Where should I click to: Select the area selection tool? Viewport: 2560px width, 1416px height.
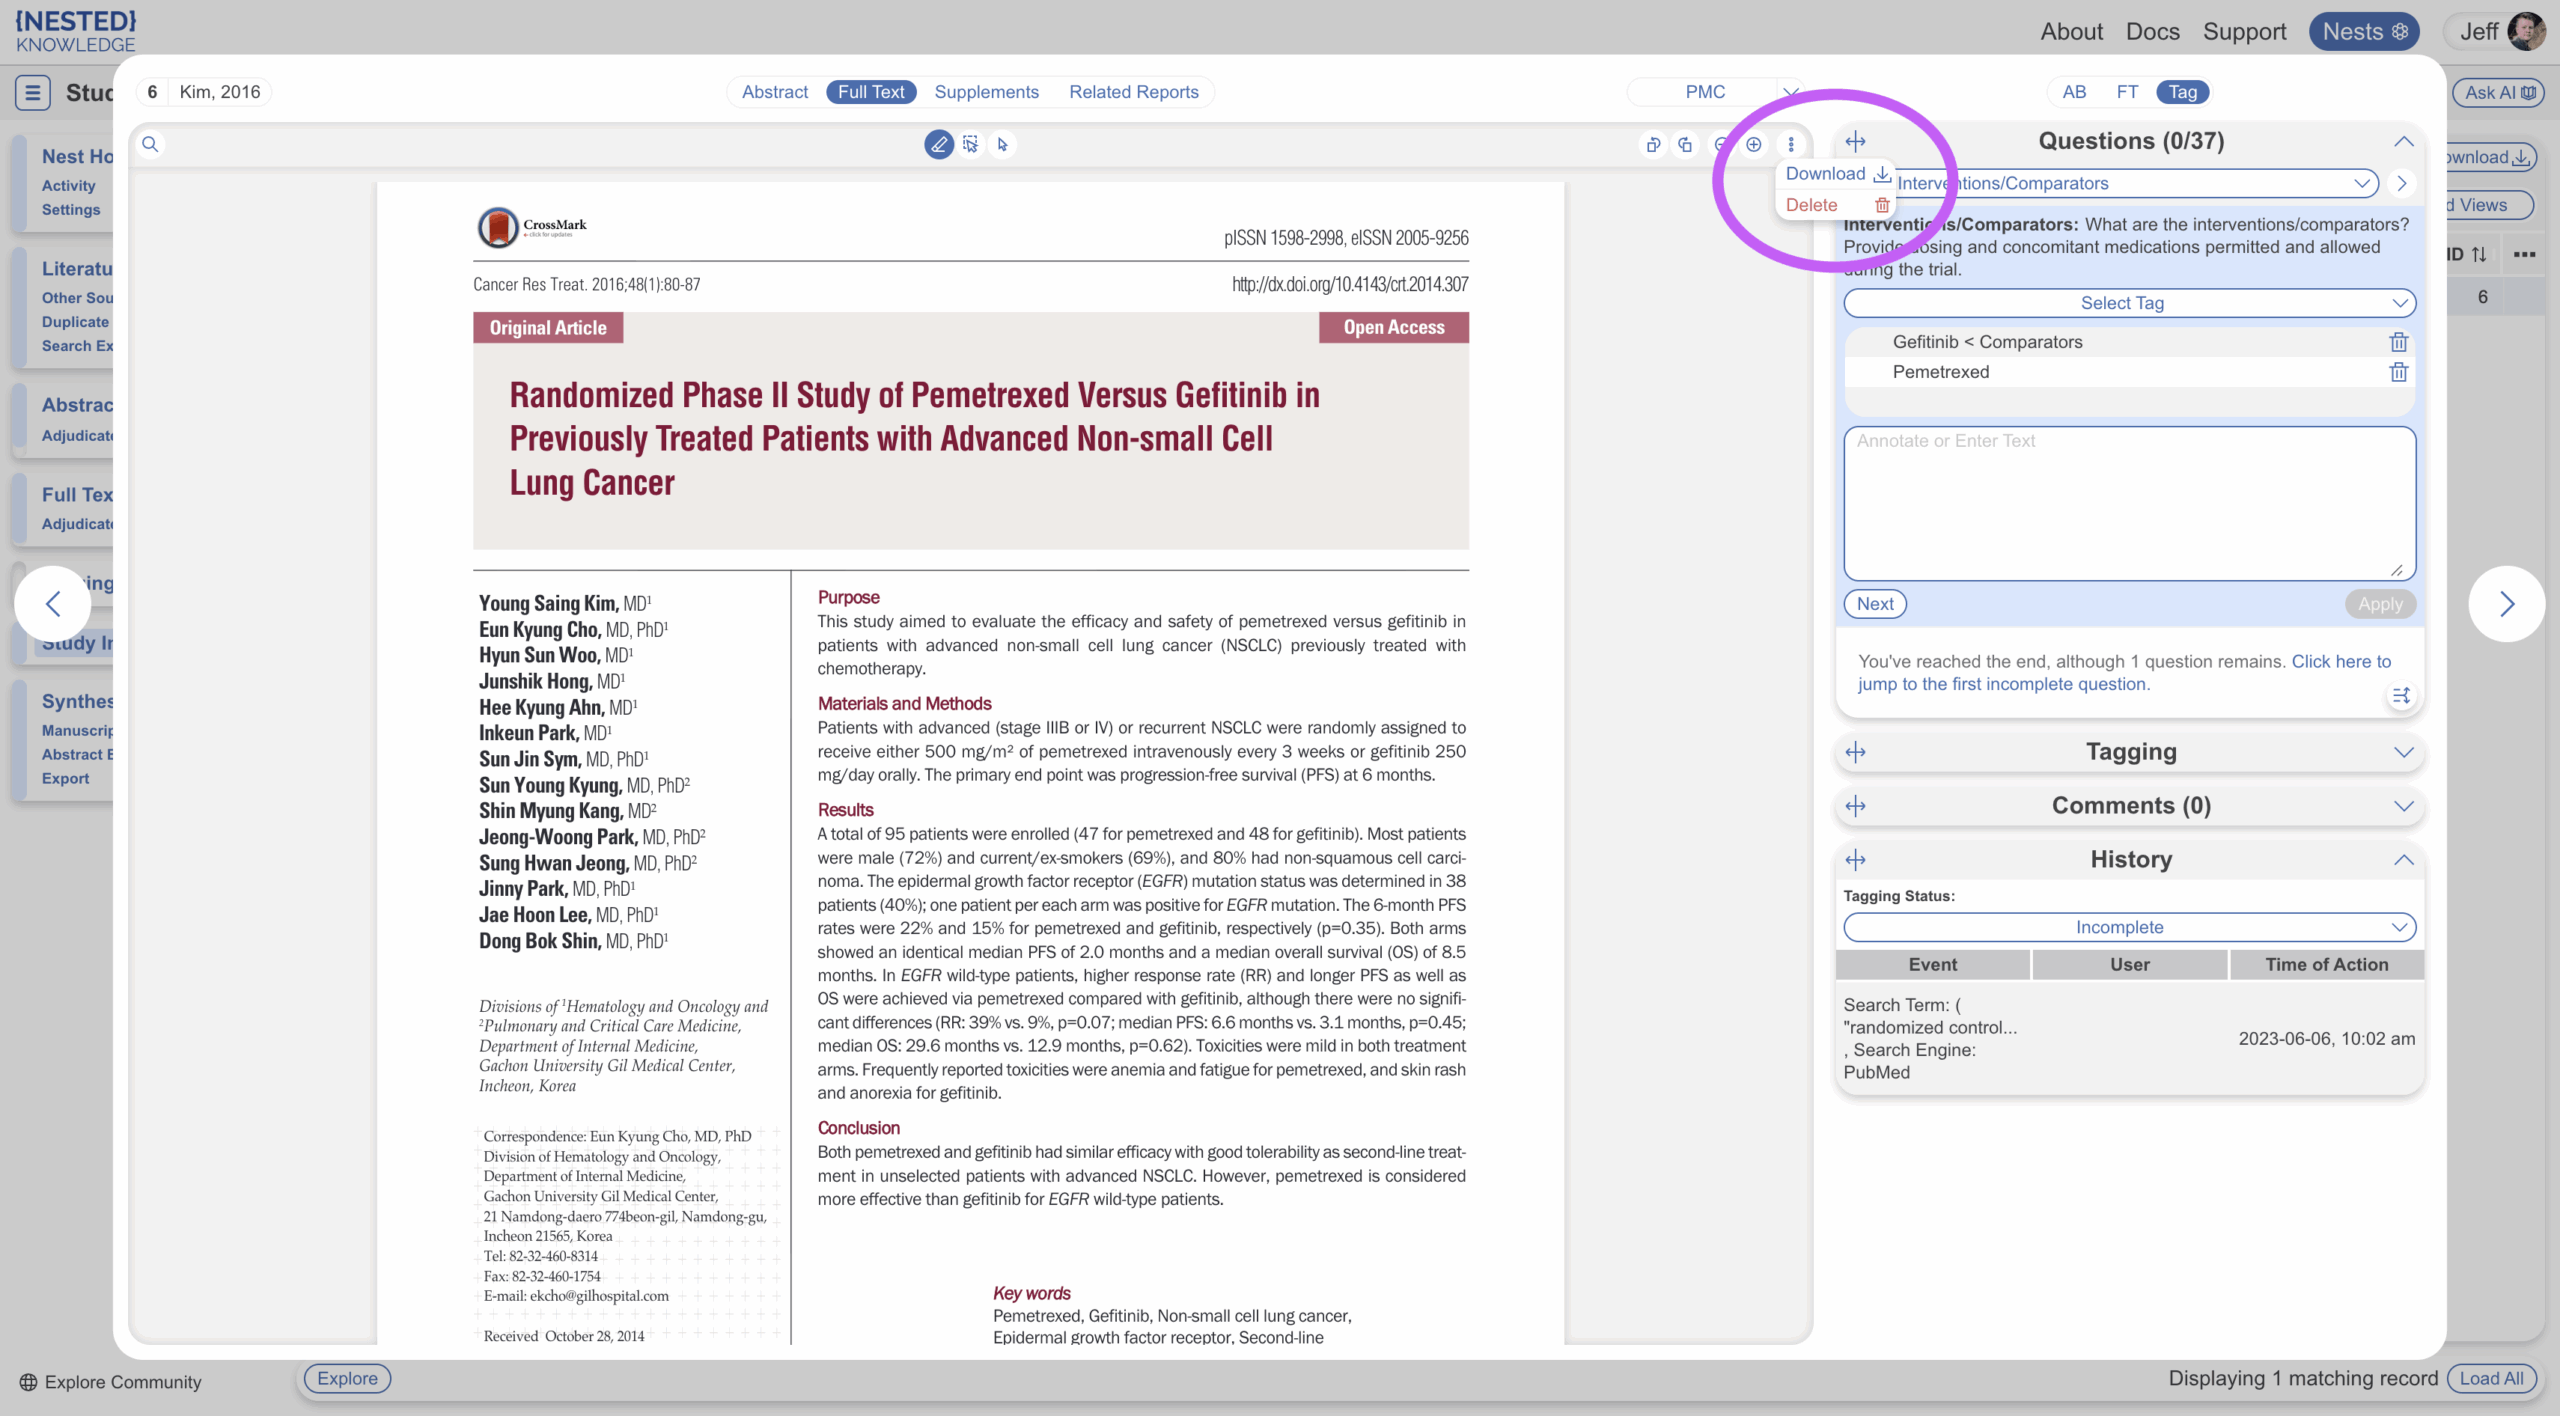[x=970, y=144]
